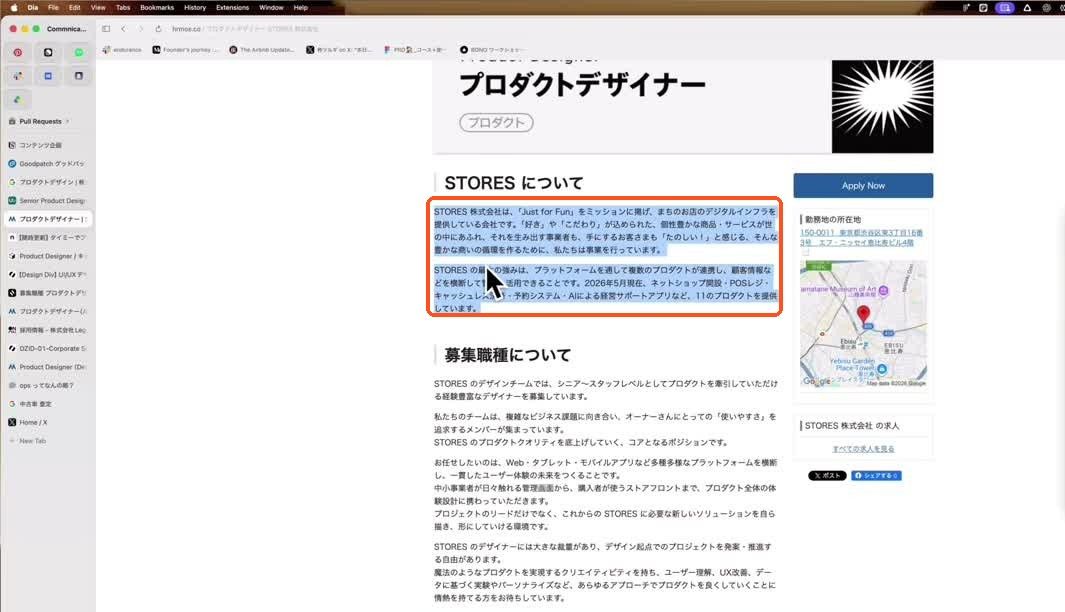Open the Bookmarks menu
Screen dimensions: 1065x612
click(x=157, y=7)
